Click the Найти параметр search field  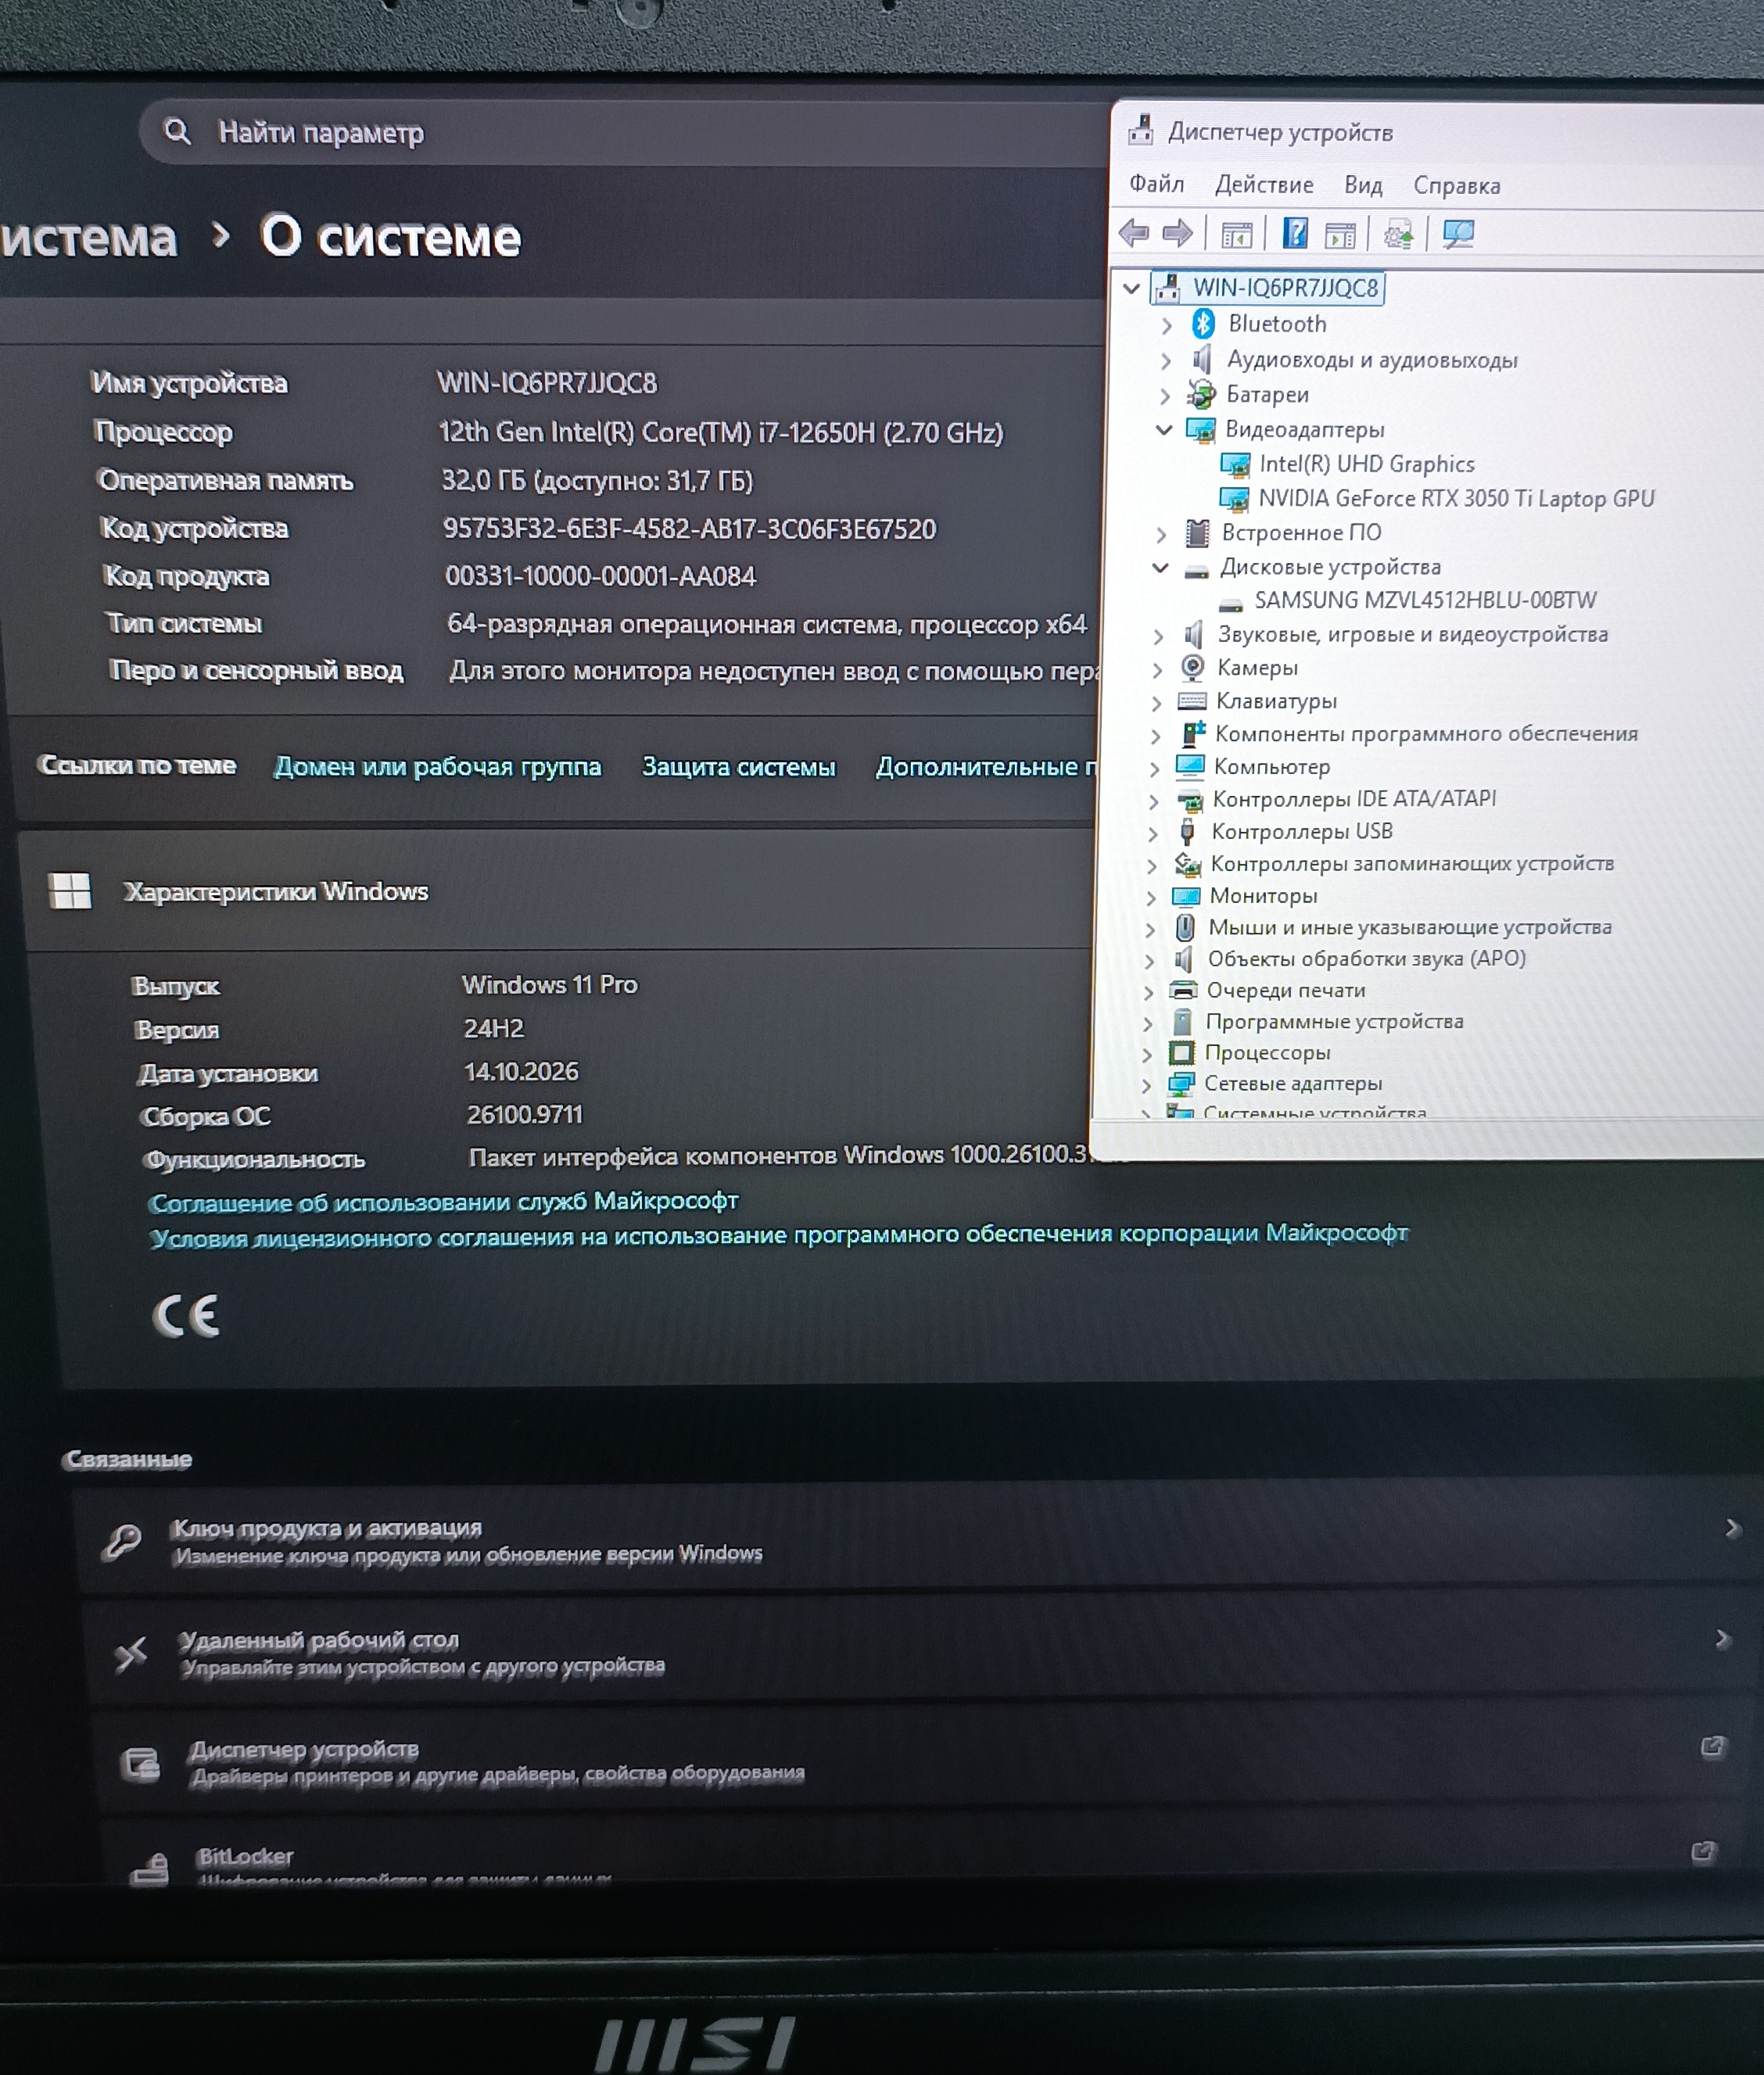point(625,132)
